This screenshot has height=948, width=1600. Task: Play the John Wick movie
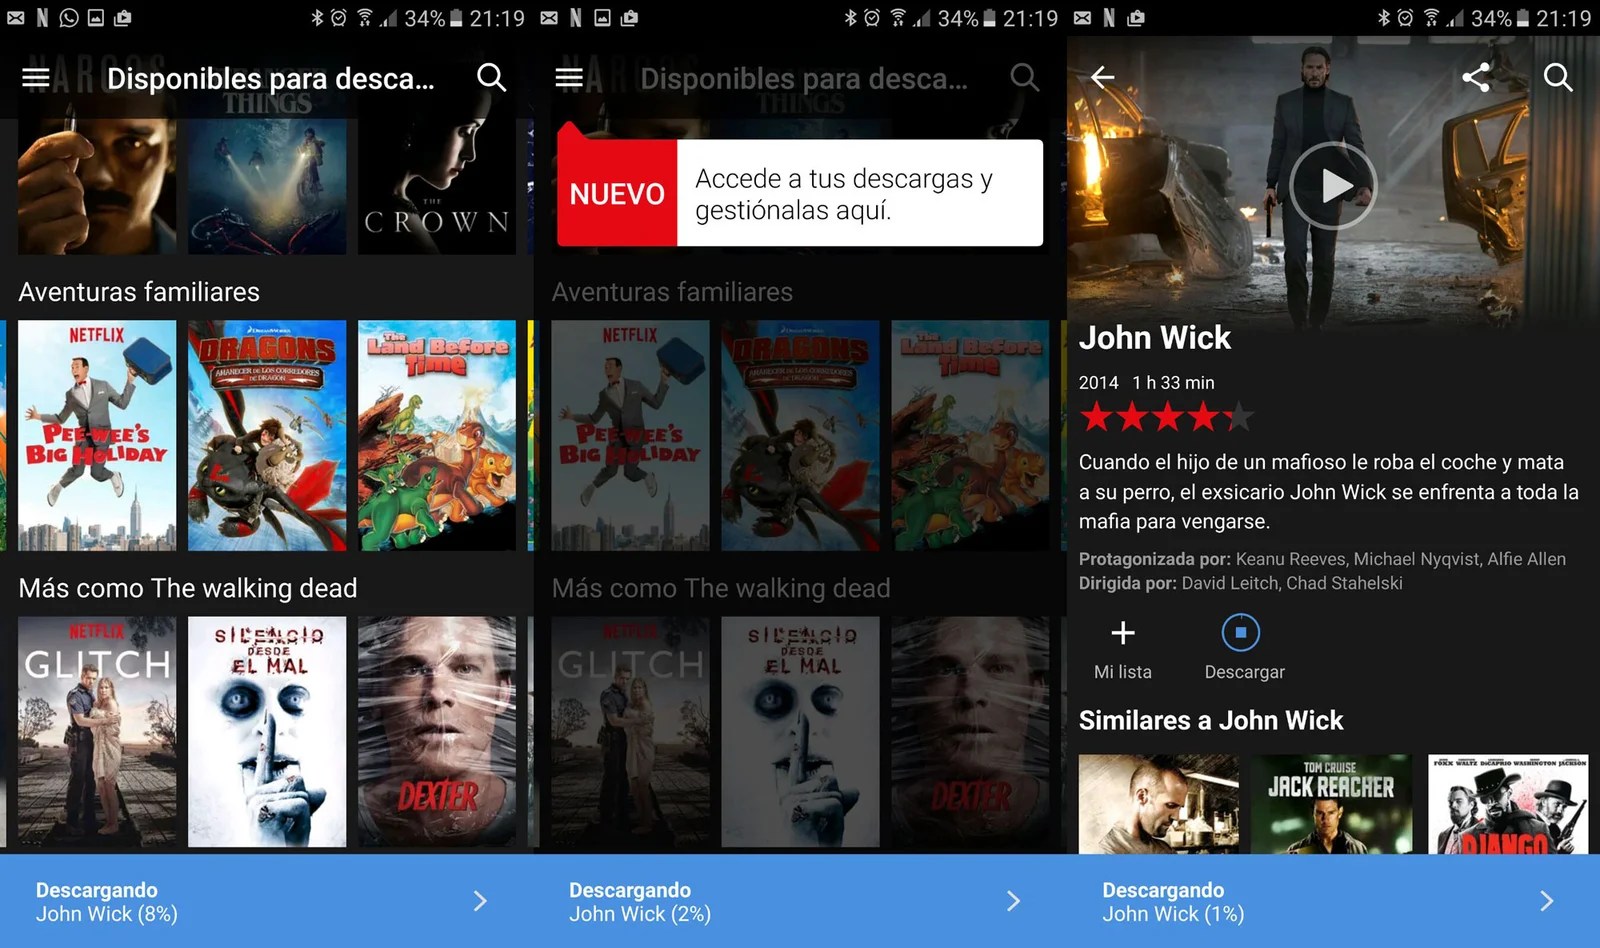pos(1333,186)
